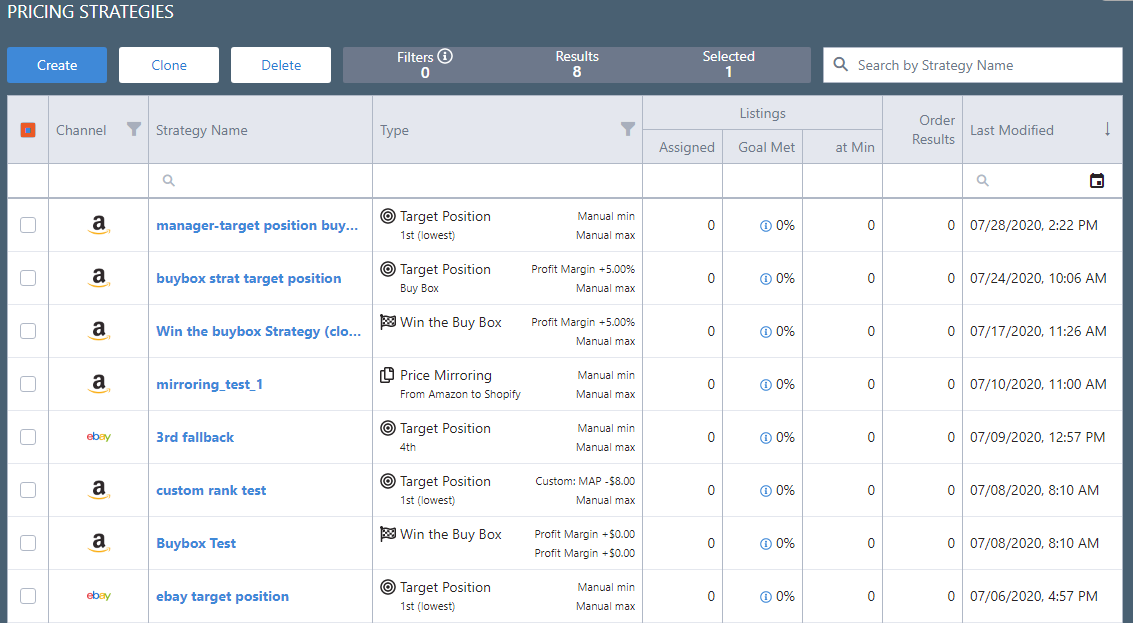Sort by the Assigned column header
This screenshot has width=1133, height=623.
(686, 147)
